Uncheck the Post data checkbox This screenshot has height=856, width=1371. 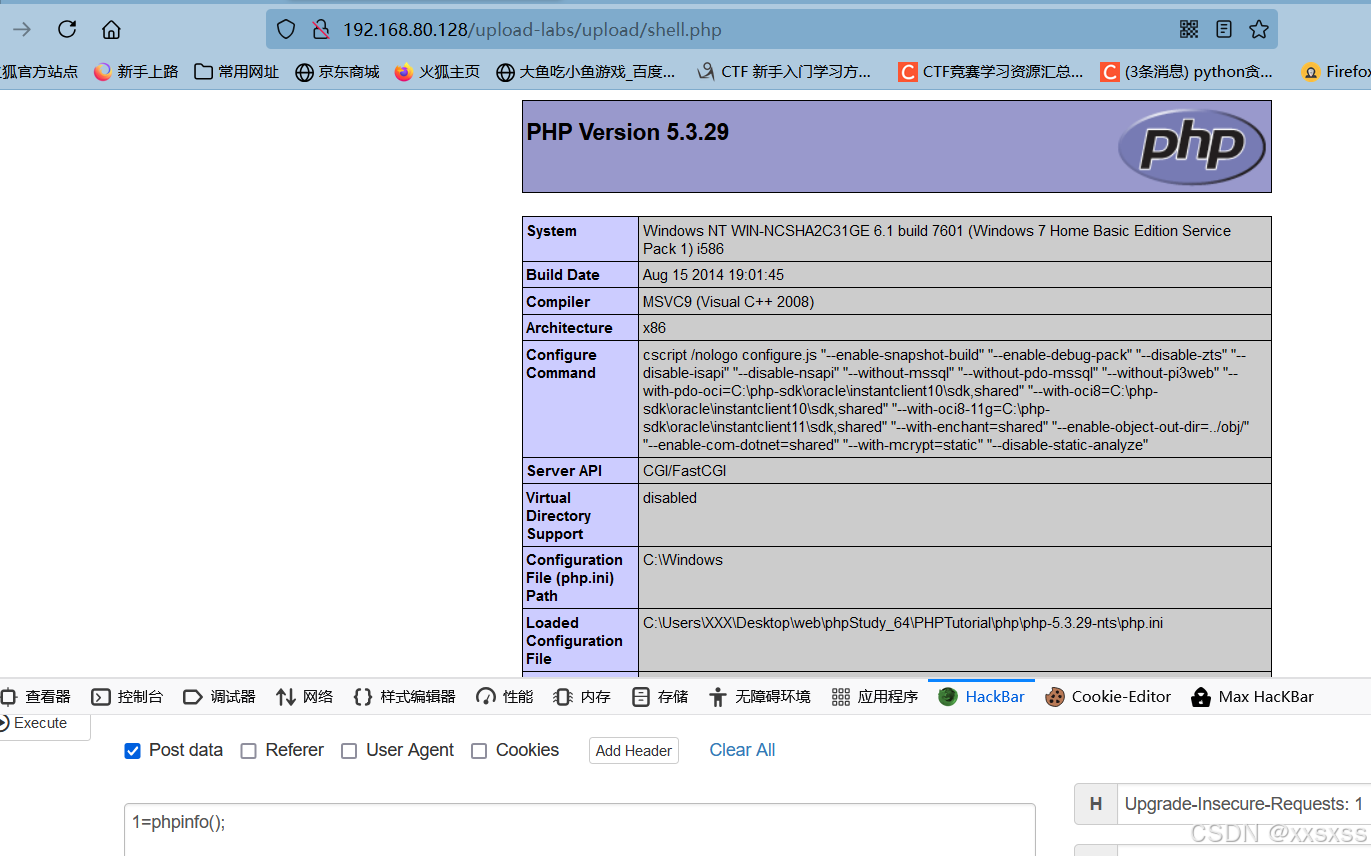132,750
